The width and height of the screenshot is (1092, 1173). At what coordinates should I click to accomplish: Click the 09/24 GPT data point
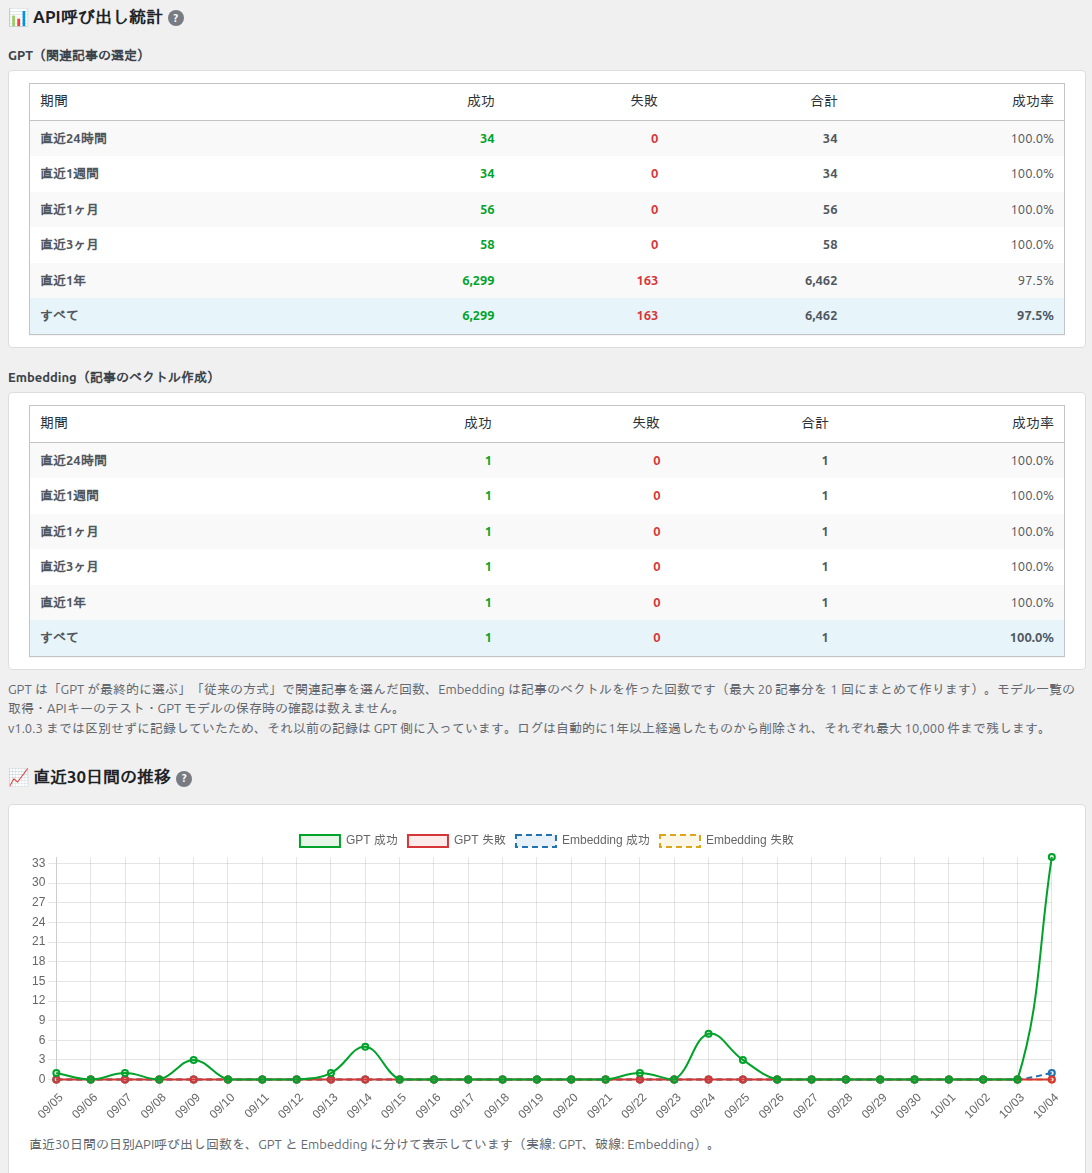[x=708, y=1034]
